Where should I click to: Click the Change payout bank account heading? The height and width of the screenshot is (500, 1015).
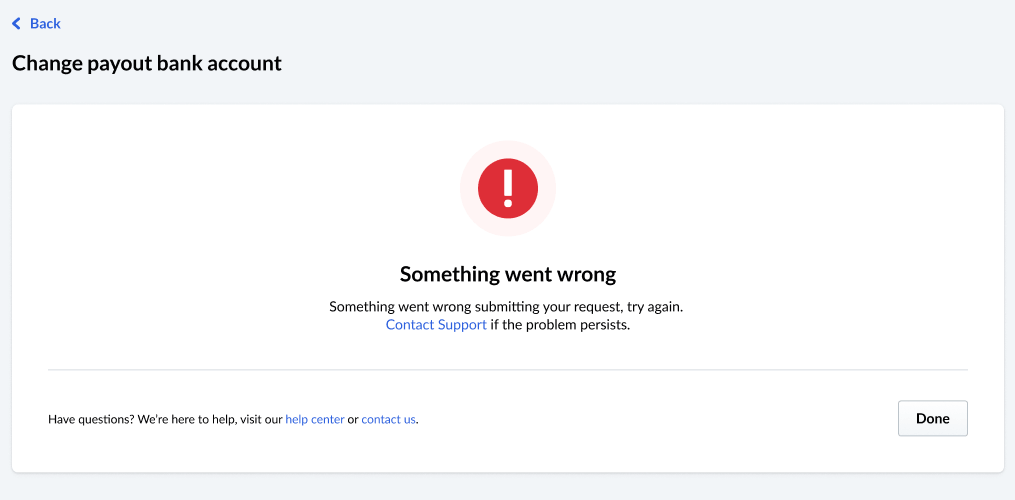tap(147, 63)
